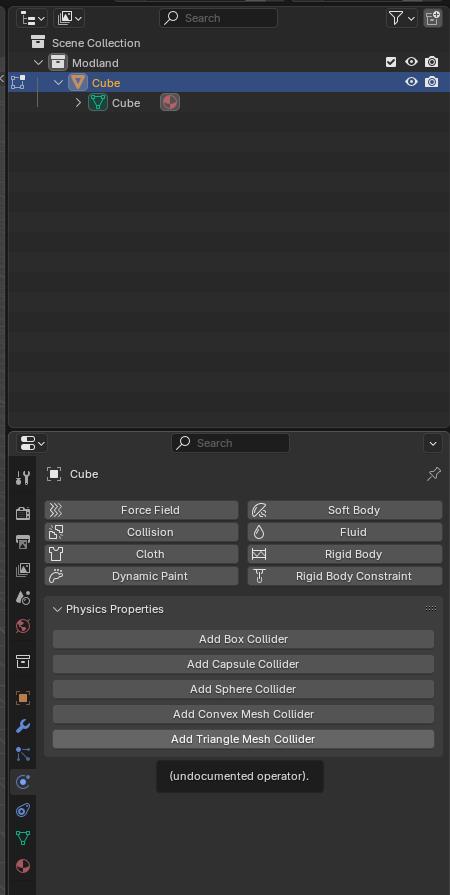Collapse the Modland collection

[x=38, y=63]
